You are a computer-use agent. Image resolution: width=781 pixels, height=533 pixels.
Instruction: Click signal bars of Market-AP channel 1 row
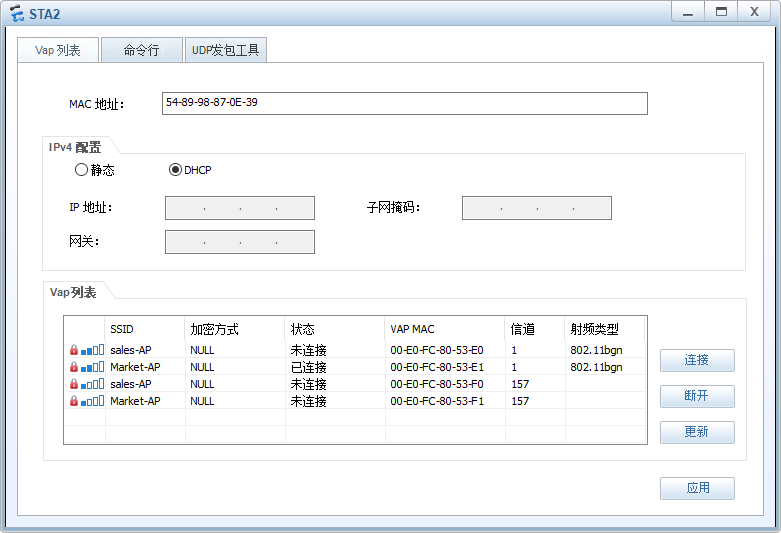[92, 367]
